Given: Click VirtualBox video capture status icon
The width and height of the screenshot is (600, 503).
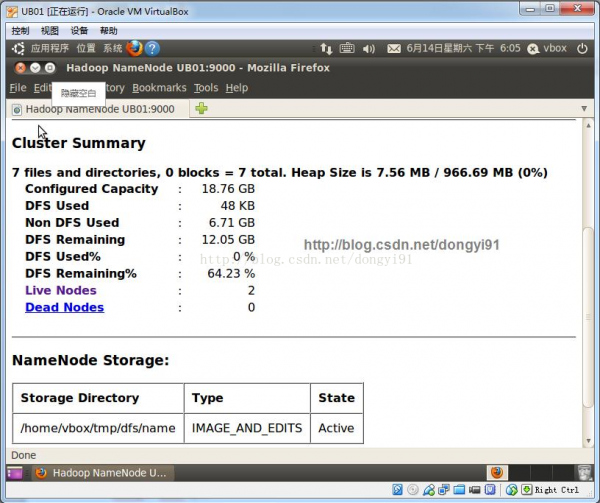Looking at the screenshot, I should pyautogui.click(x=474, y=490).
